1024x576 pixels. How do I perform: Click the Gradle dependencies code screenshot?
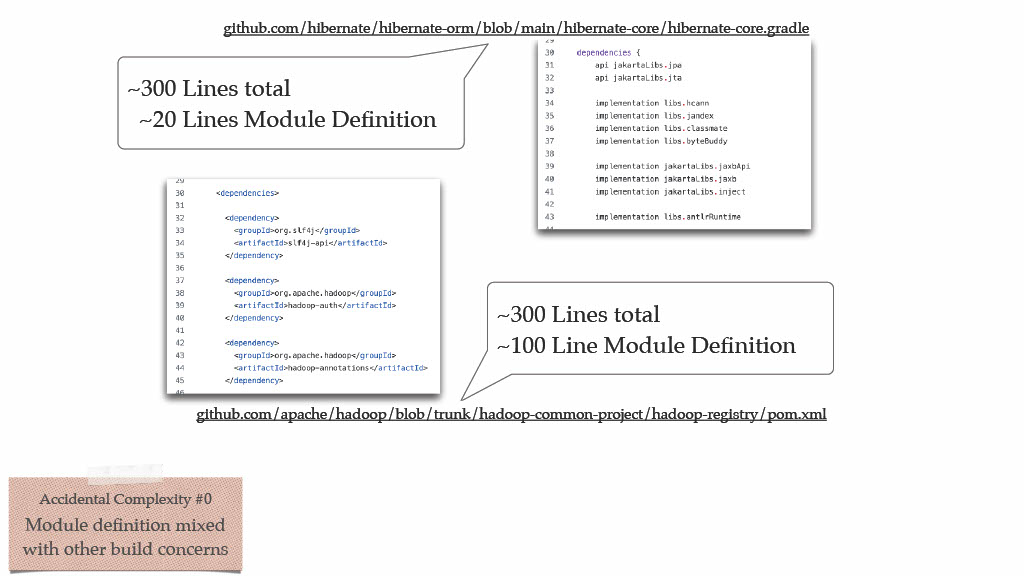pyautogui.click(x=674, y=134)
